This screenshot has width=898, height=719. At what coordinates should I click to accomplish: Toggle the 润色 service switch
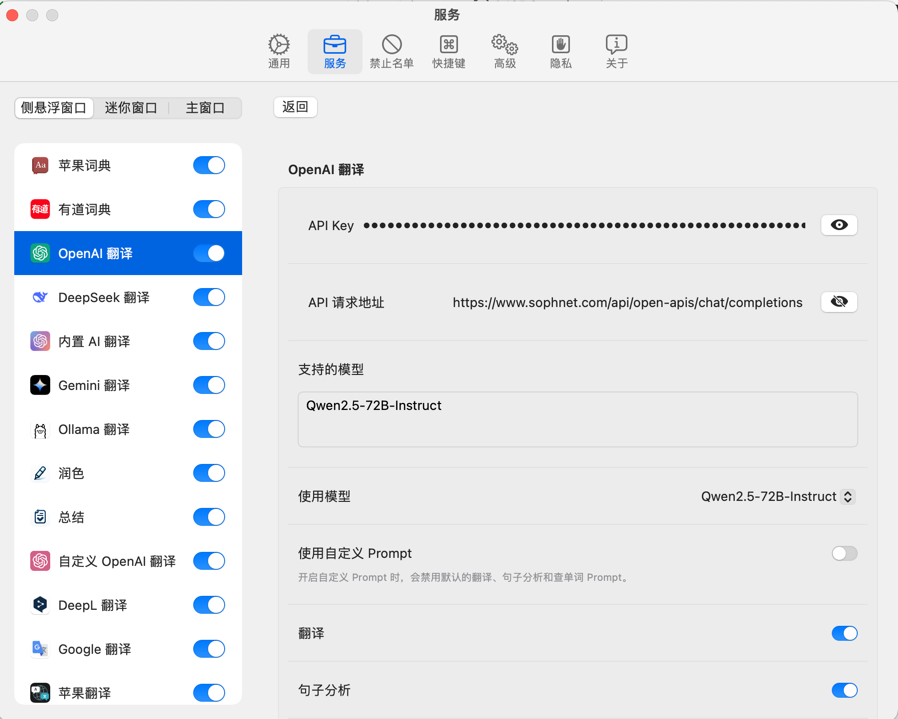[x=209, y=473]
